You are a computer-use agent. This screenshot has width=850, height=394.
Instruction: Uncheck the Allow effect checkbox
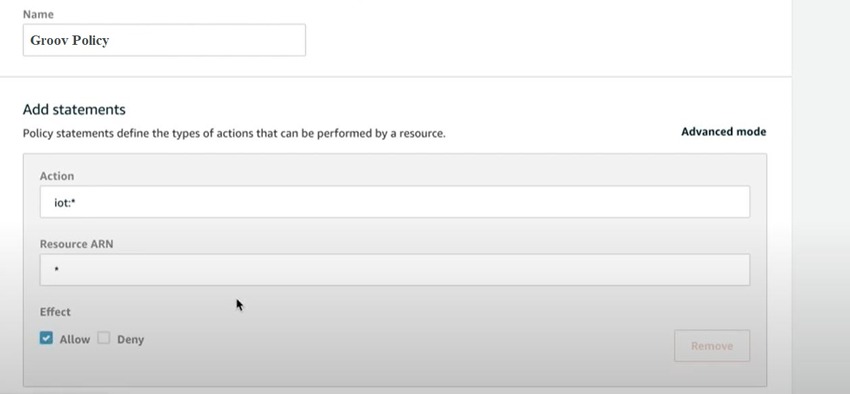(46, 338)
